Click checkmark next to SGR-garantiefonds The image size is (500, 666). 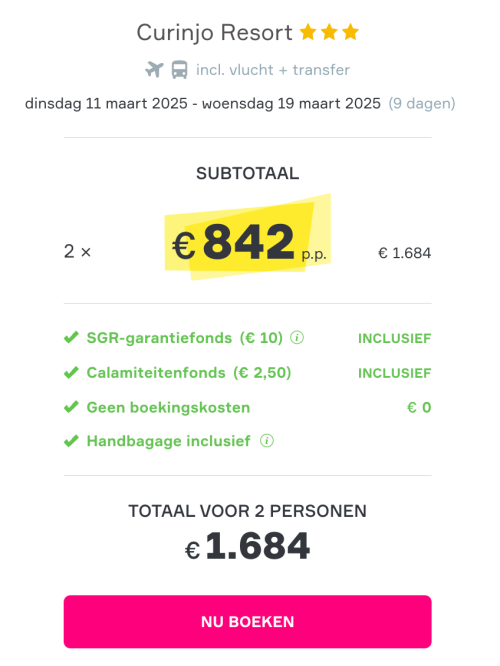point(71,338)
